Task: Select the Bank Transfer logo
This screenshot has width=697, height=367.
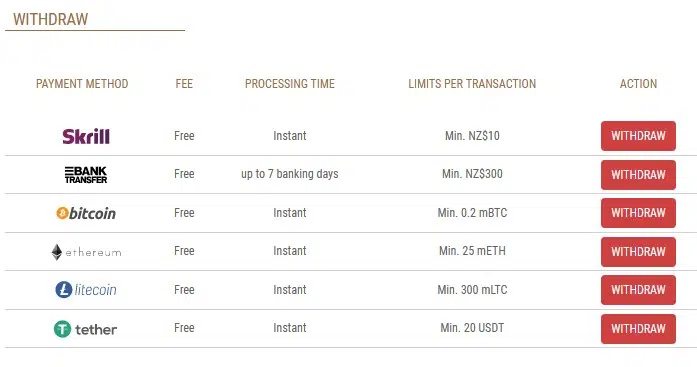Action: 86,175
